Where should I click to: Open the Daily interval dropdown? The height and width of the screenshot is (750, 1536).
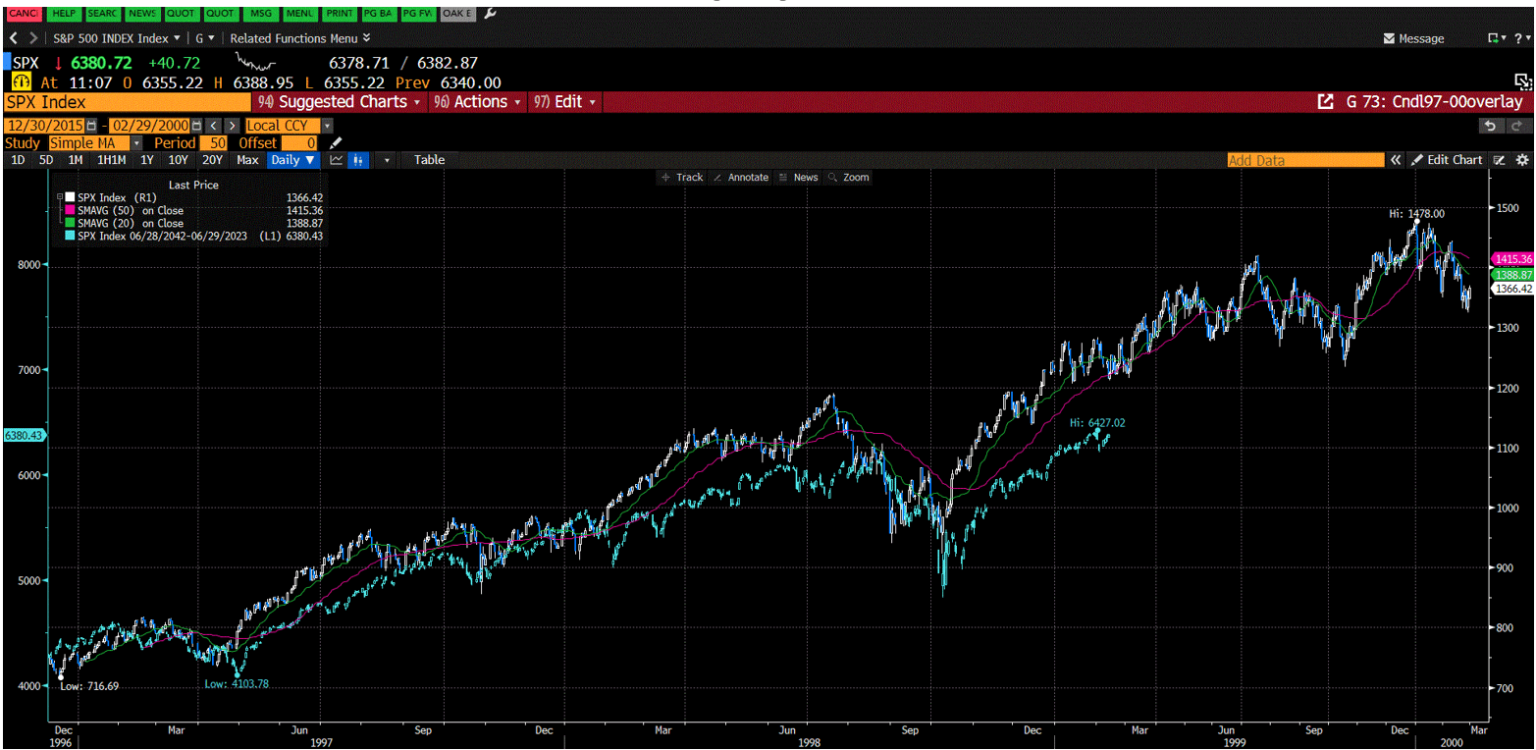[293, 160]
